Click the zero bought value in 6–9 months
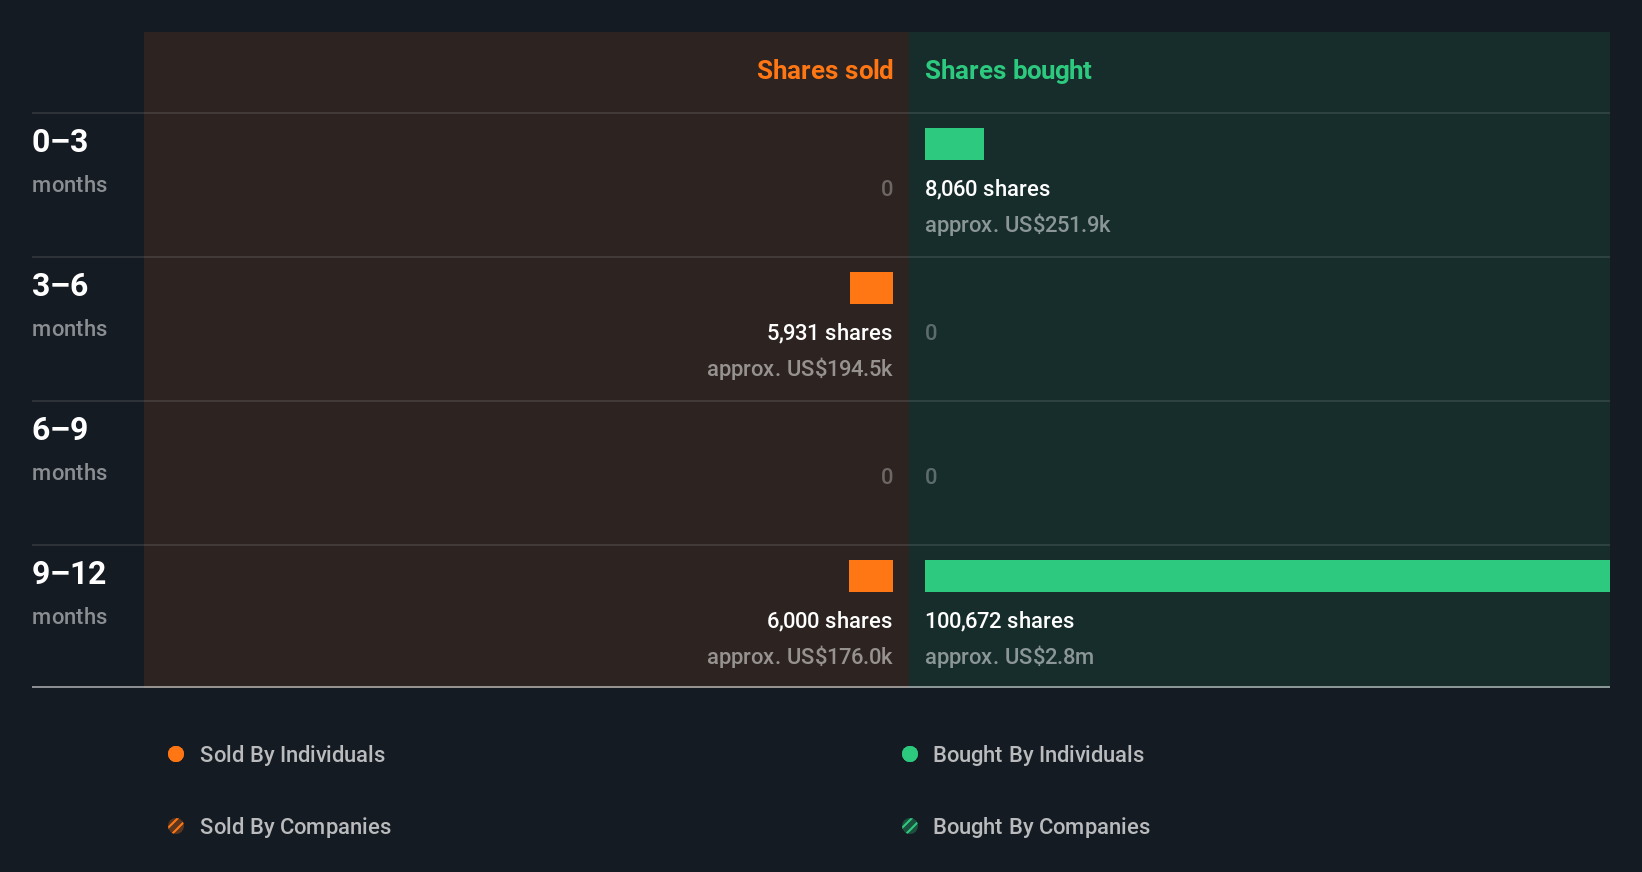The height and width of the screenshot is (872, 1642). 931,476
